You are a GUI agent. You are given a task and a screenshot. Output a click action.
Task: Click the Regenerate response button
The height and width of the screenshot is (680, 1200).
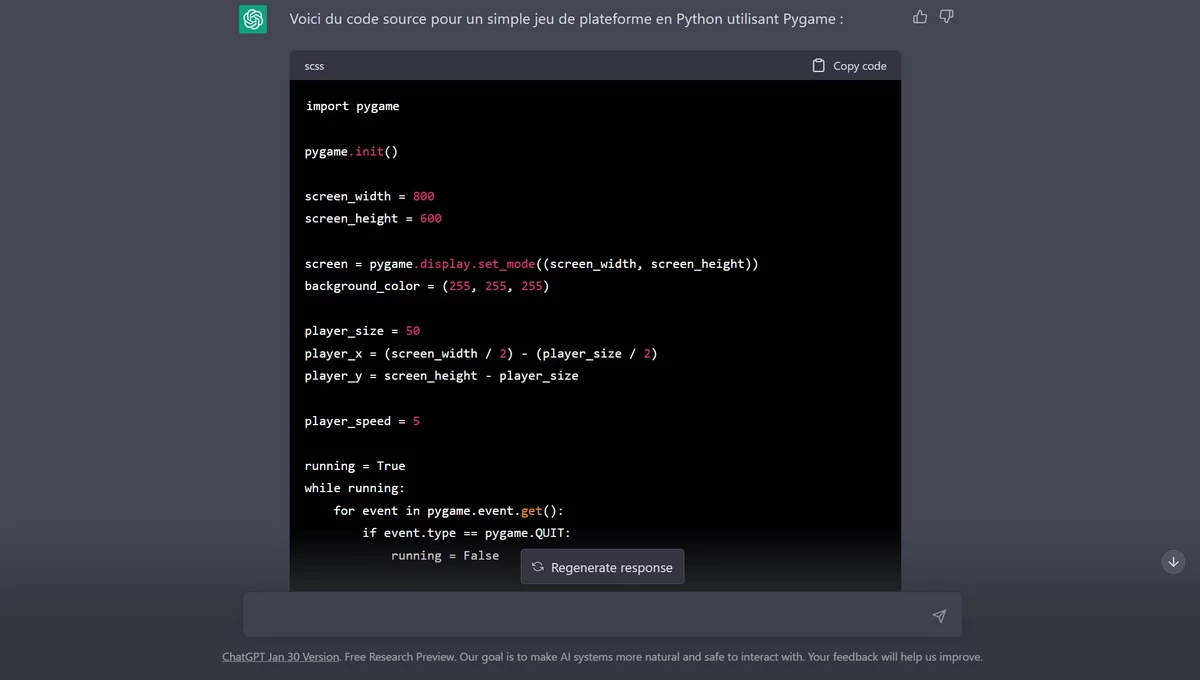pos(602,567)
